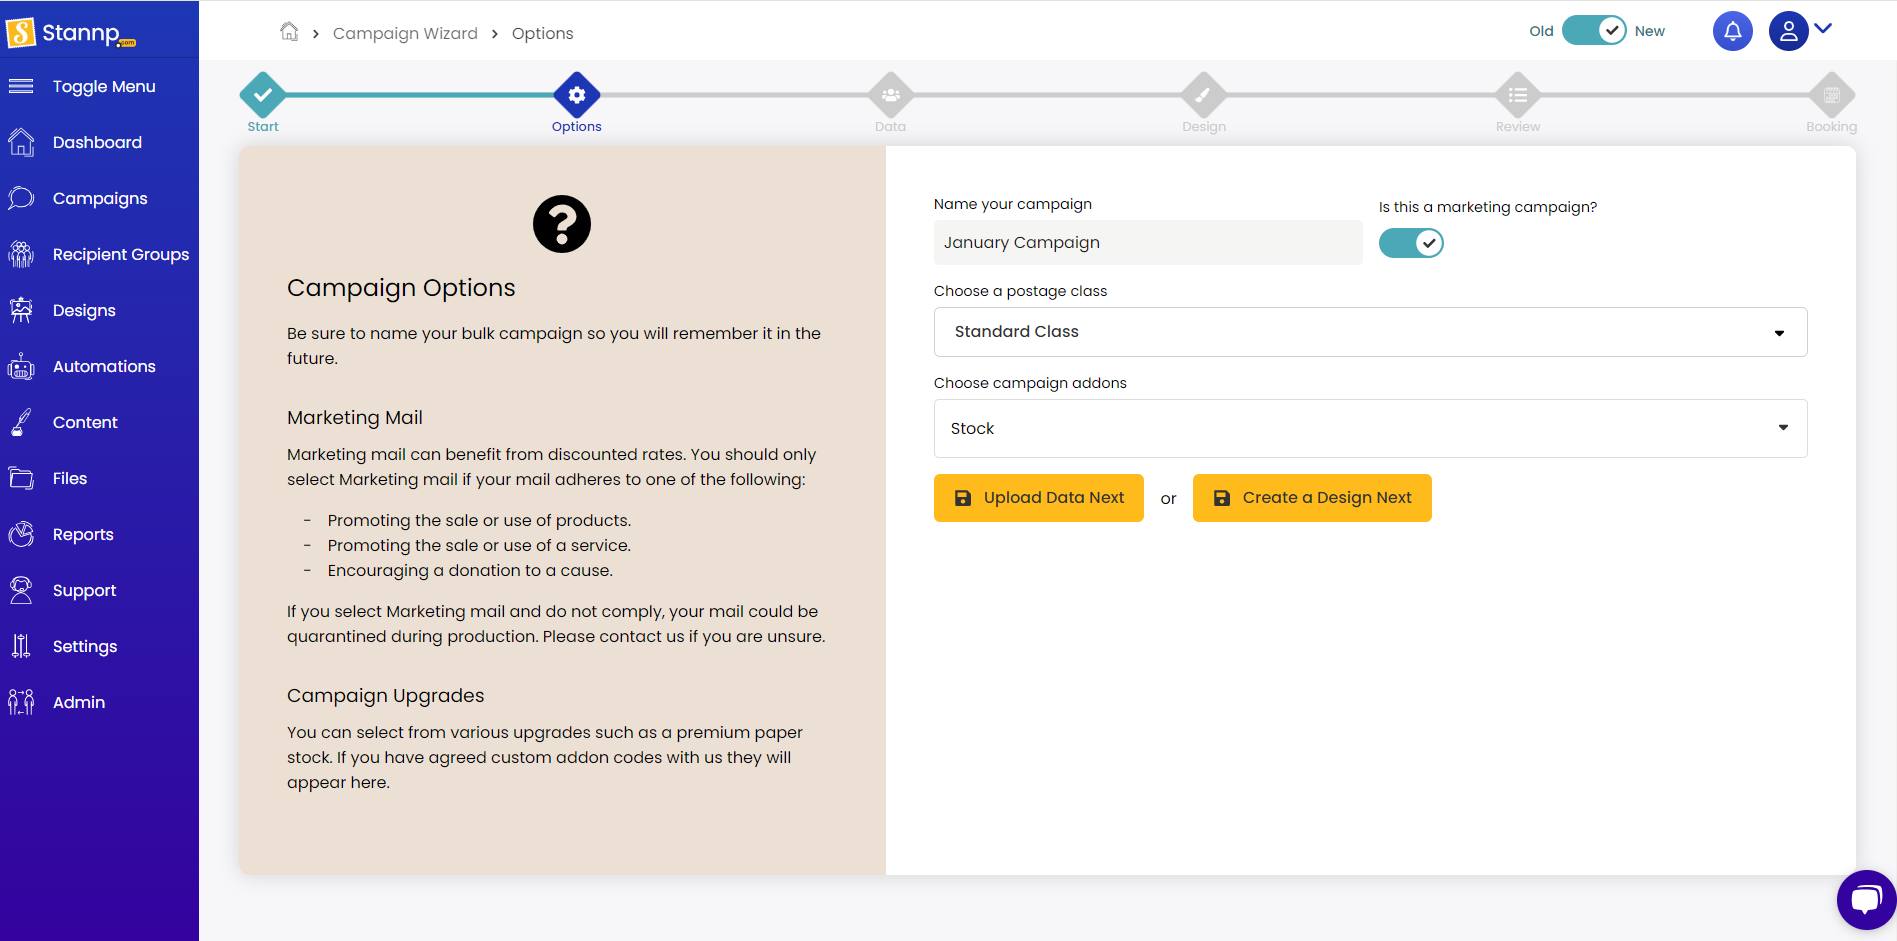Select Designs in the sidebar
Image resolution: width=1897 pixels, height=941 pixels.
tap(84, 310)
